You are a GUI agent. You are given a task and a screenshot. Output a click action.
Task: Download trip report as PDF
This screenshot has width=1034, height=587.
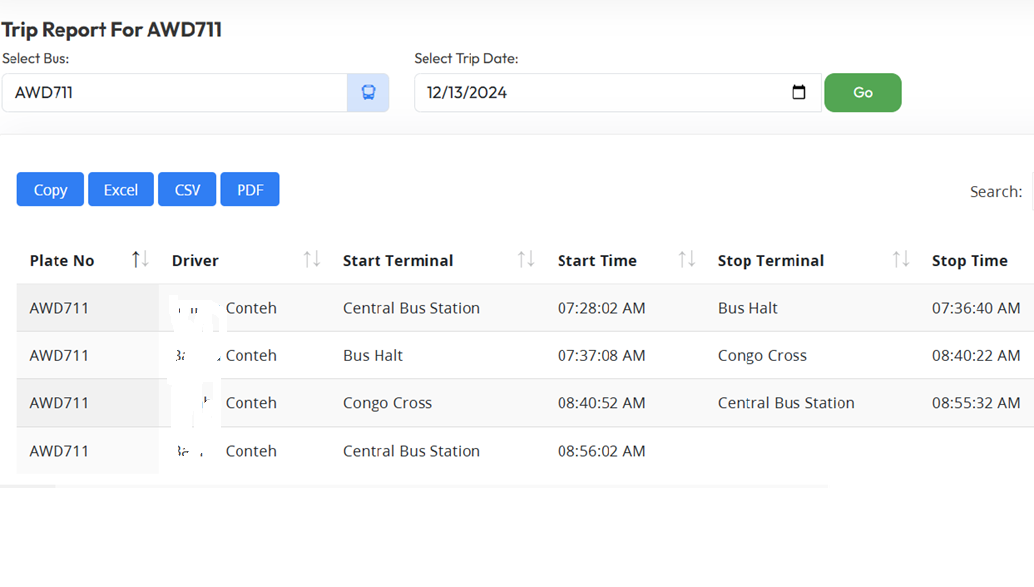pos(250,190)
